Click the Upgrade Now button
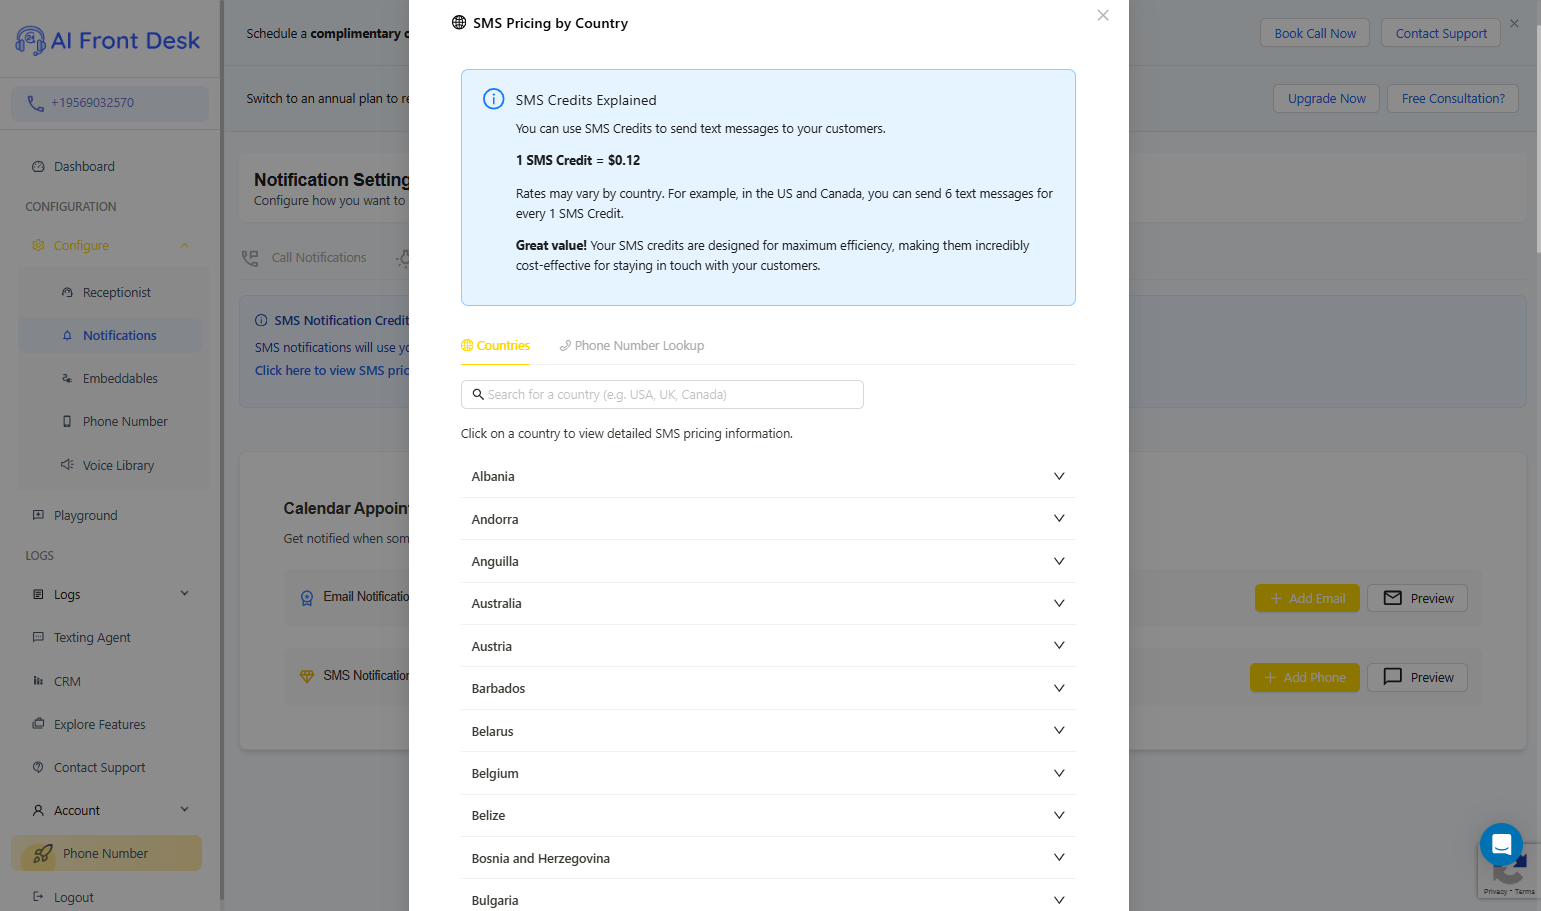1541x911 pixels. click(x=1327, y=98)
